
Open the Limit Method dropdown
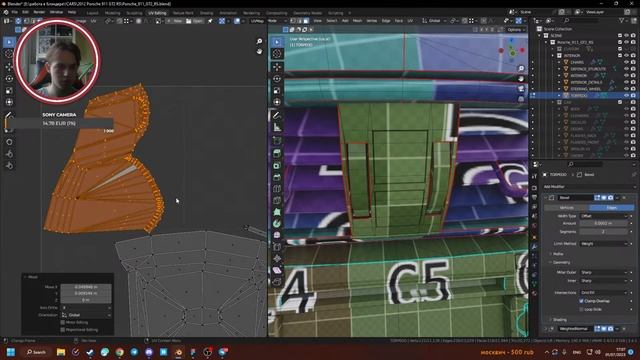pos(604,244)
